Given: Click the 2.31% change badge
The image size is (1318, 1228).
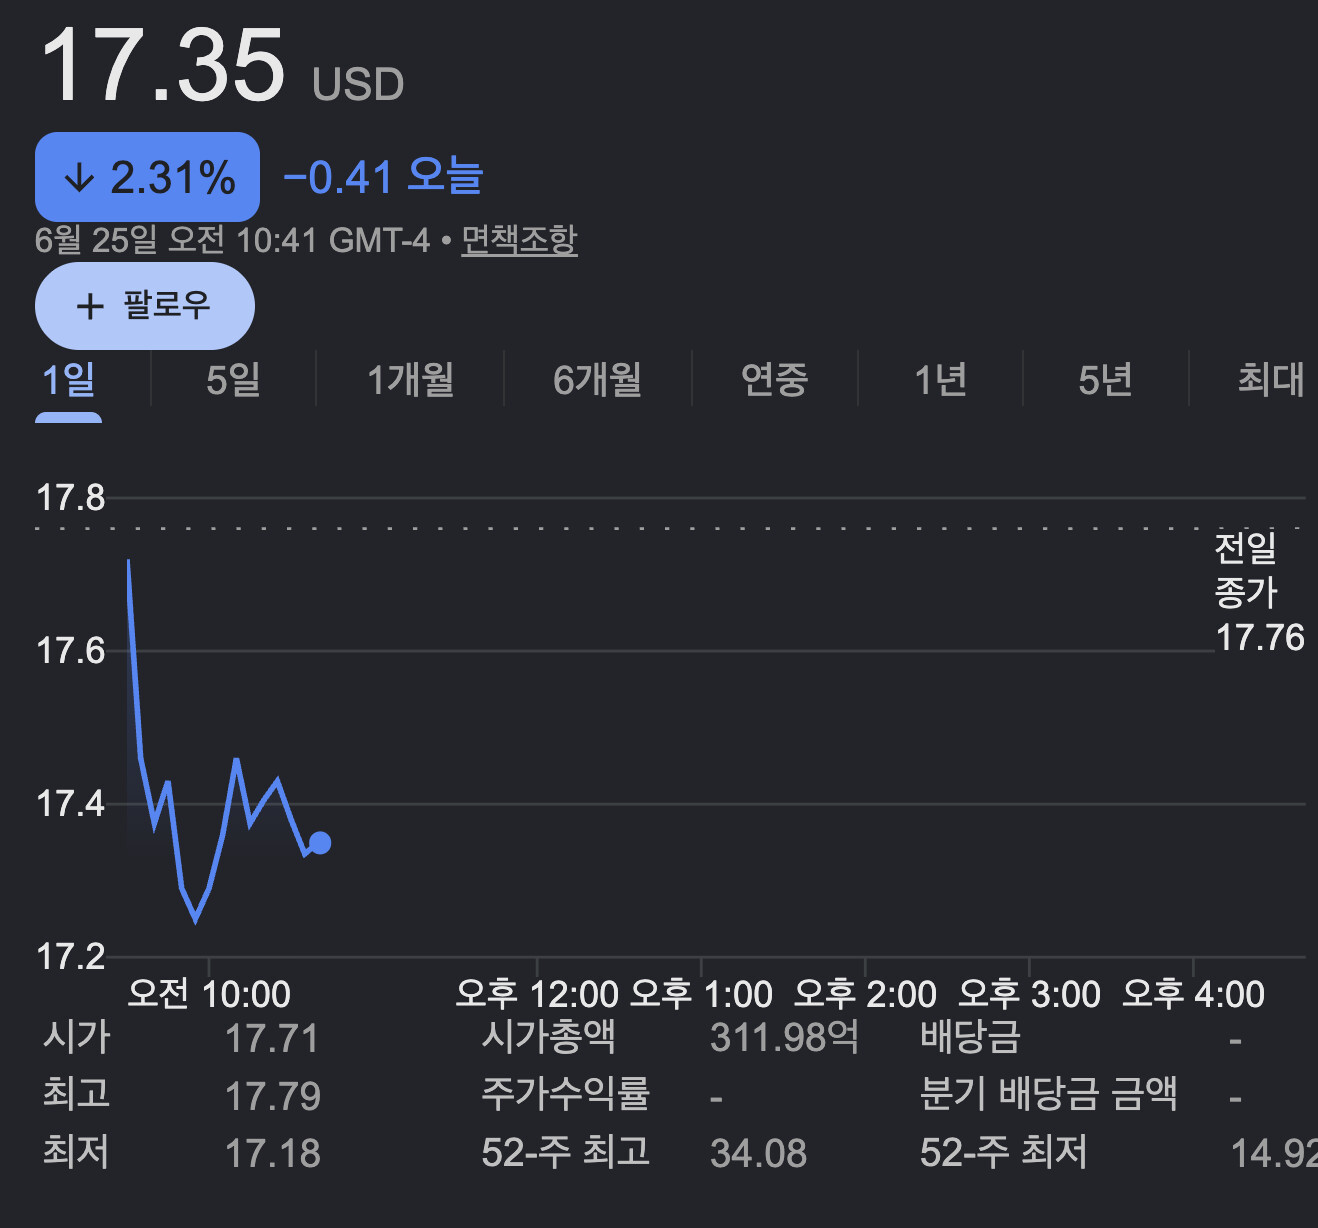Looking at the screenshot, I should point(147,177).
